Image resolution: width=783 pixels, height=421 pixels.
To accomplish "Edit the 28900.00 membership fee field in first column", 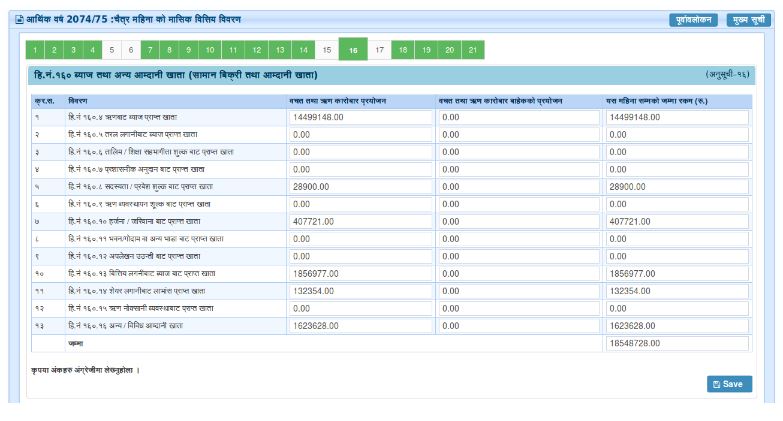I will coord(360,187).
